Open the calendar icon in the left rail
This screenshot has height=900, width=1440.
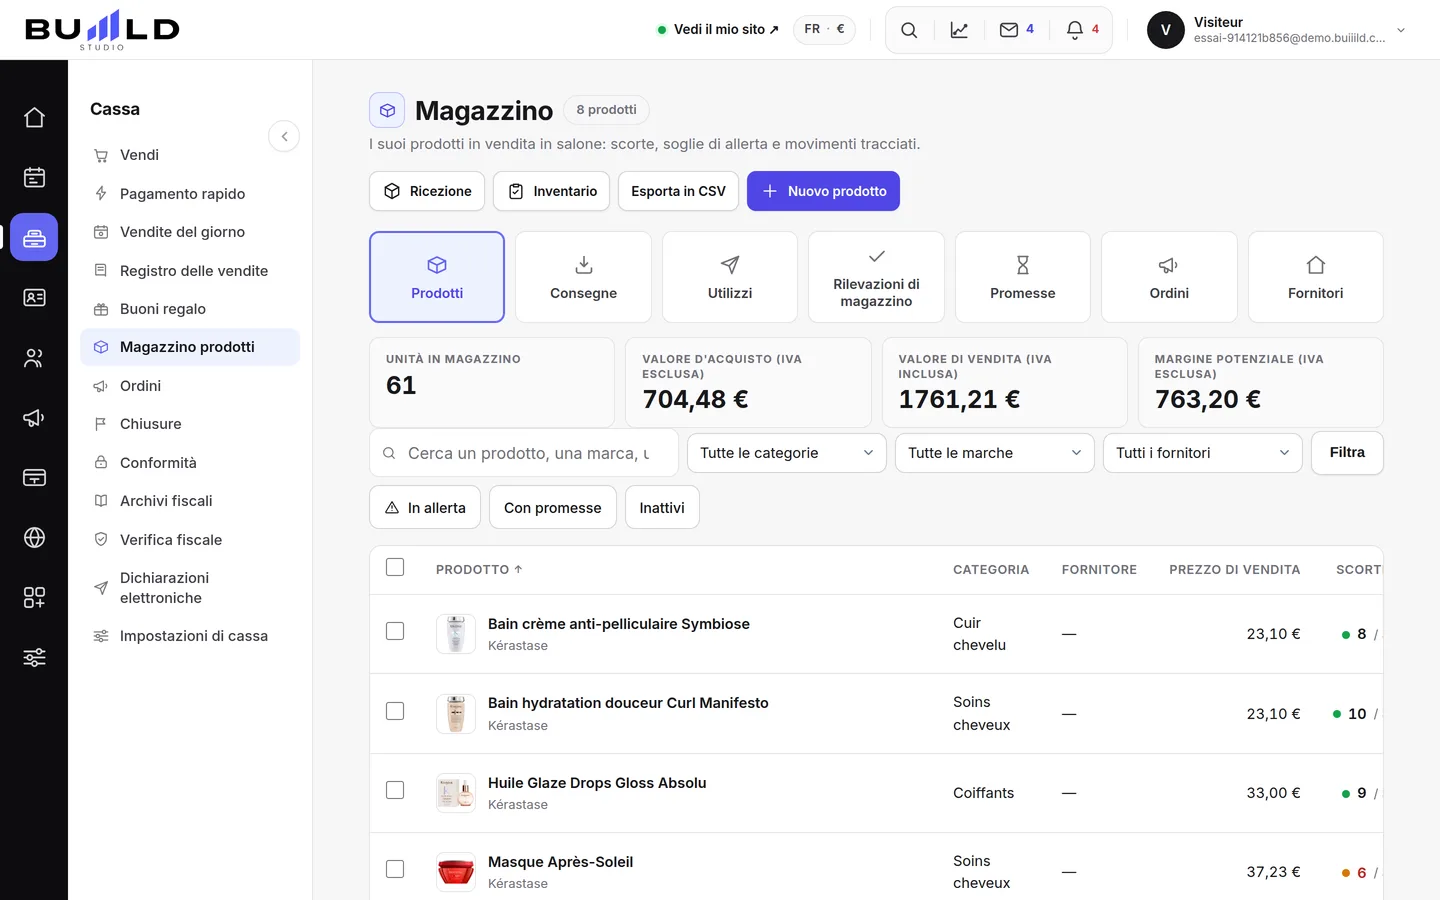[x=34, y=178]
